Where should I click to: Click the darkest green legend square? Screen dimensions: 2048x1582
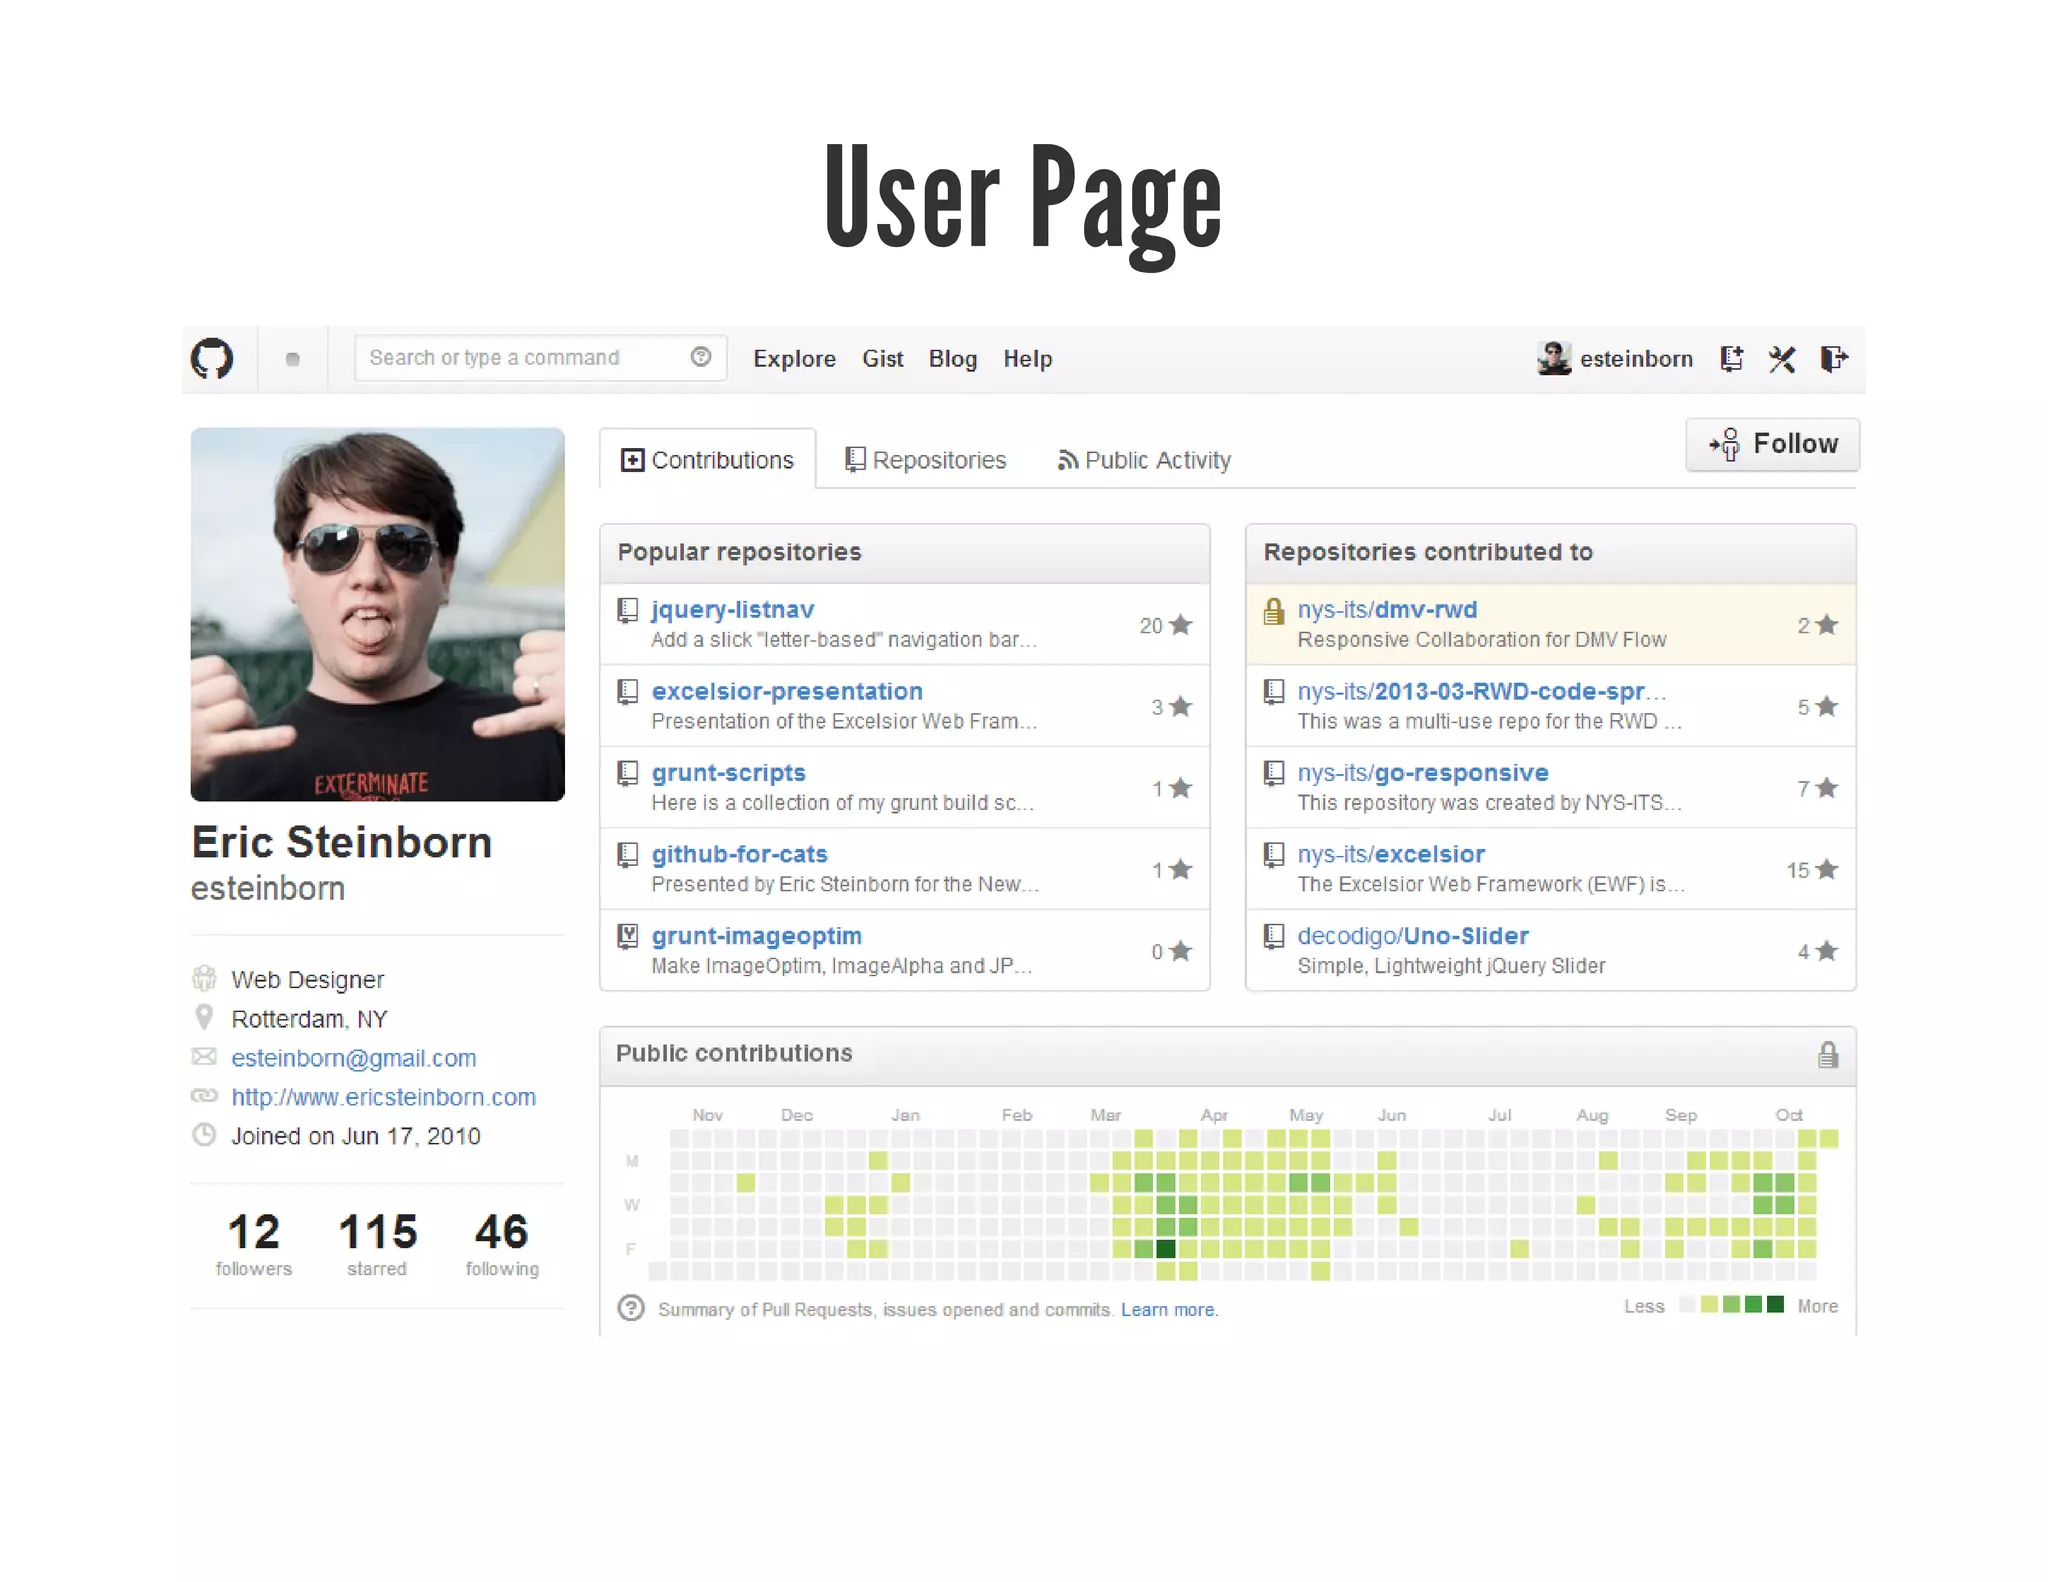click(x=1775, y=1304)
